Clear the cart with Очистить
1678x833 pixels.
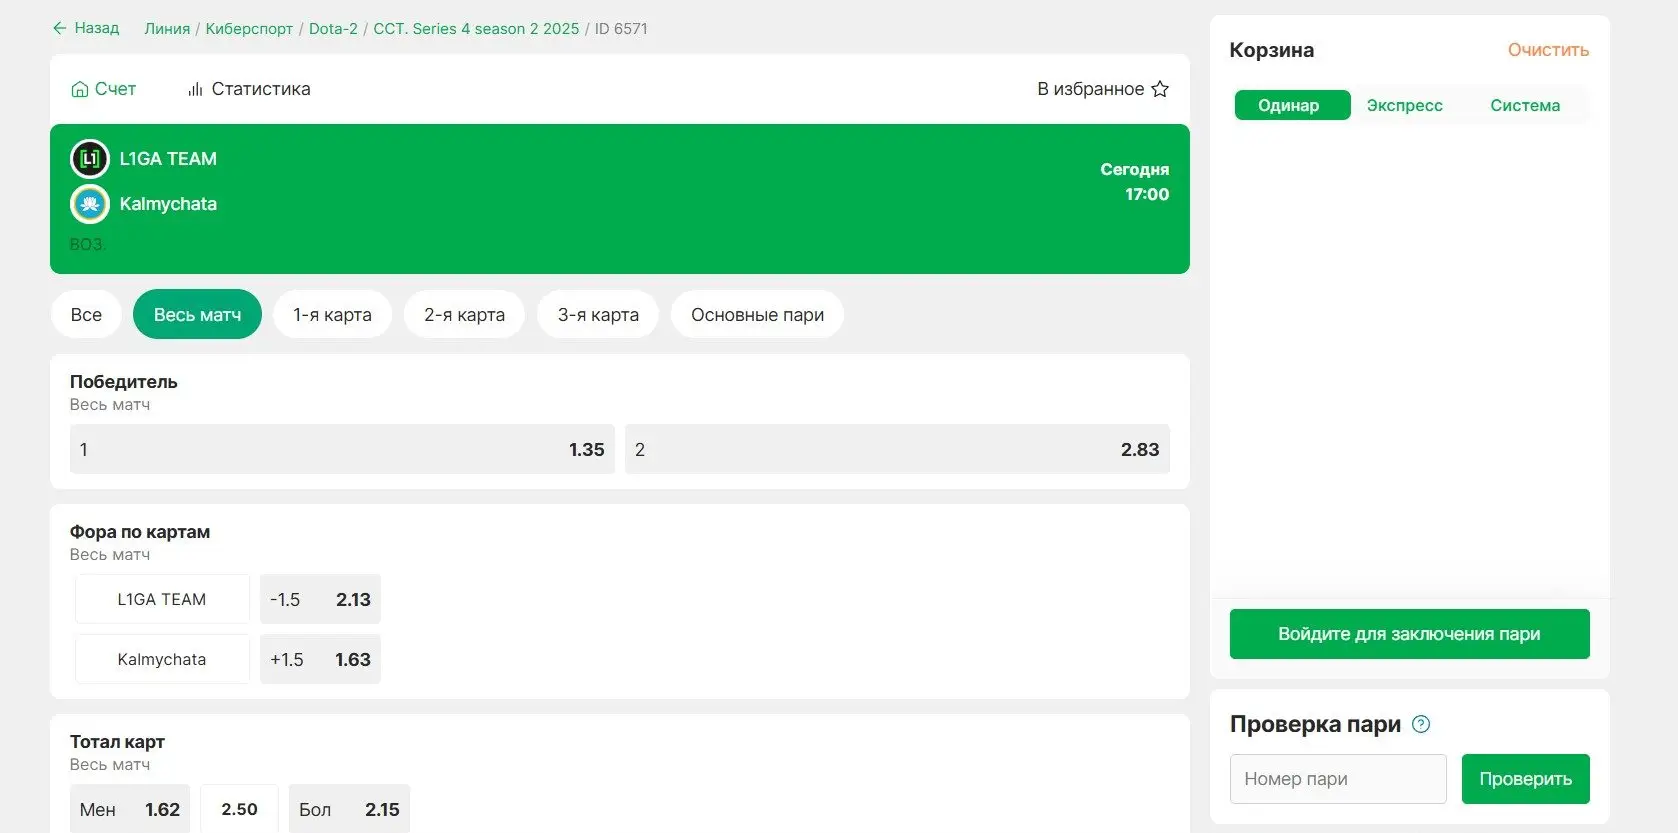(1547, 50)
